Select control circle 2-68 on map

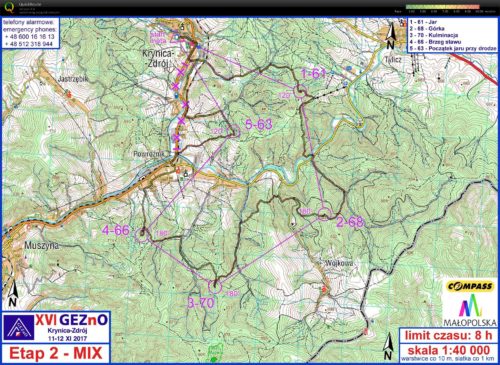click(x=325, y=214)
